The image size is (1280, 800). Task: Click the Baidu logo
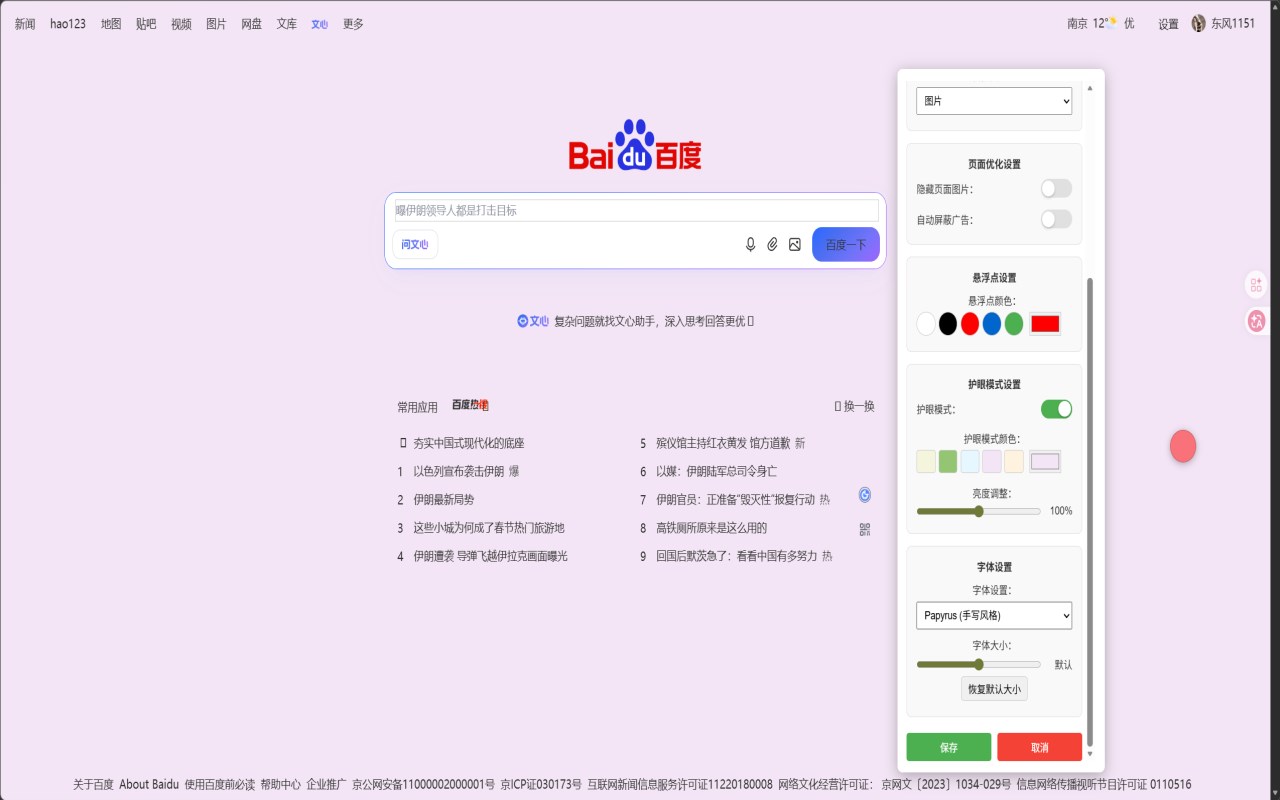(635, 146)
